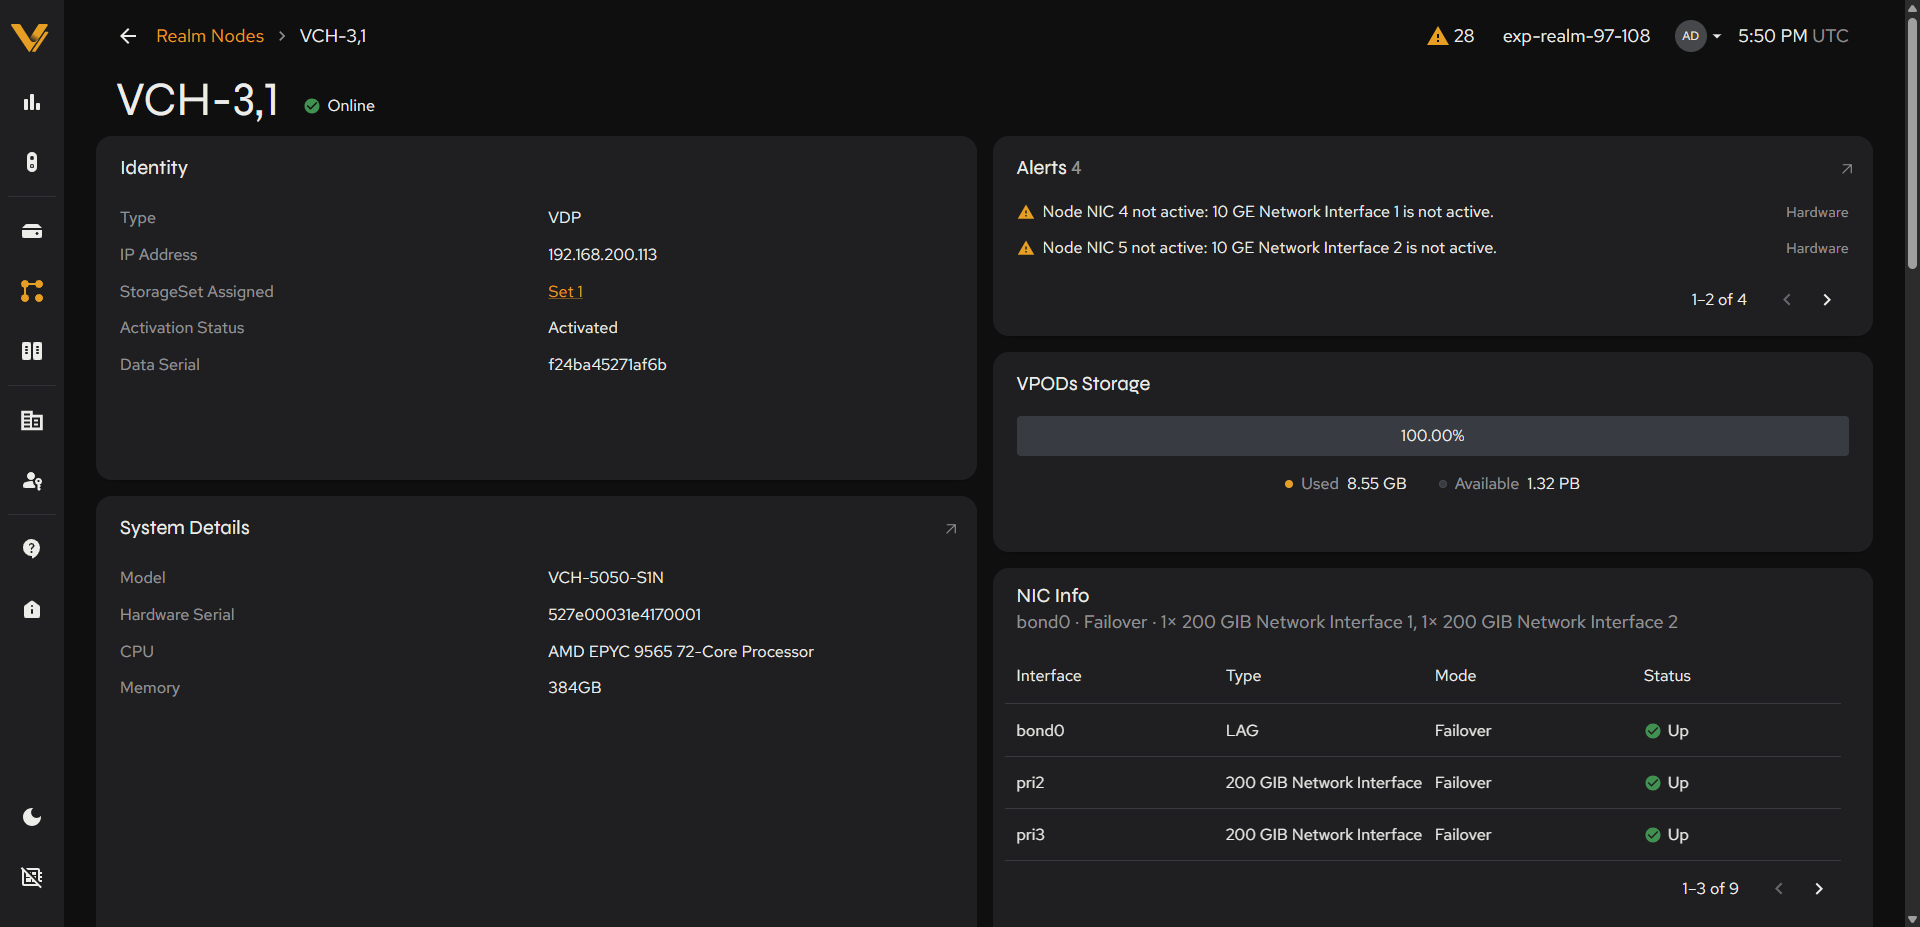Go to previous alerts page

click(1787, 300)
